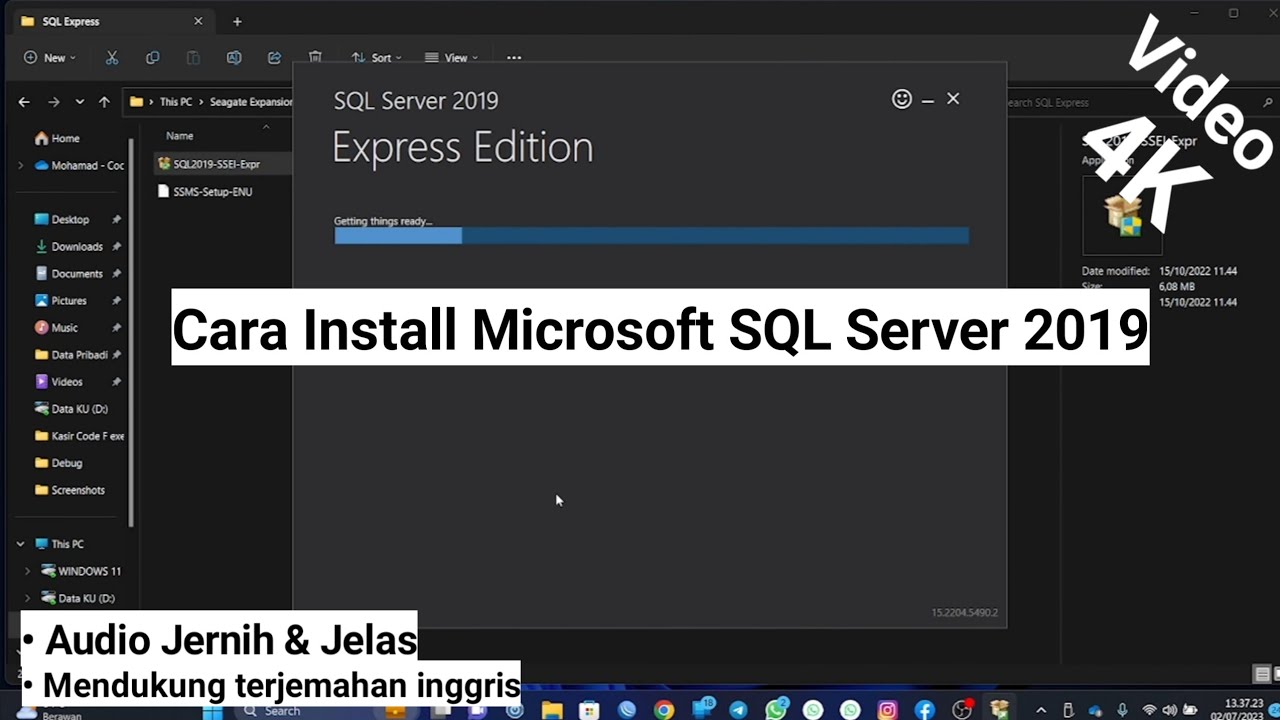Image resolution: width=1280 pixels, height=720 pixels.
Task: Switch to details view layout icon
Action: 1262,674
